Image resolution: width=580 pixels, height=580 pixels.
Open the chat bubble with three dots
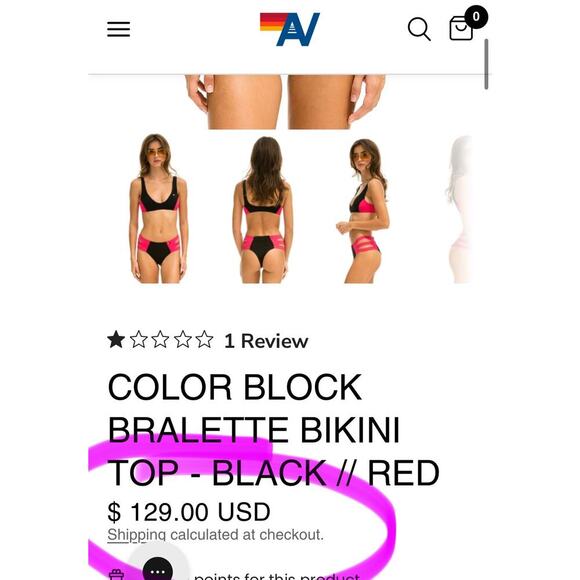[158, 569]
